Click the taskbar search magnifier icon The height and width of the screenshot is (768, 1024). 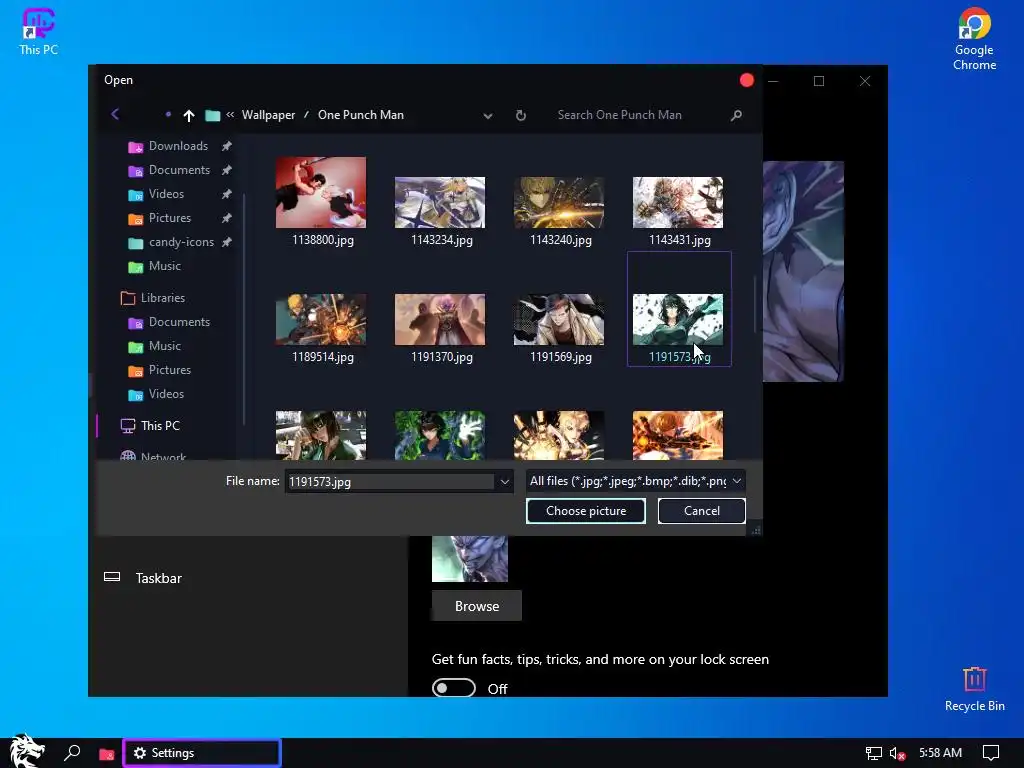(x=72, y=753)
